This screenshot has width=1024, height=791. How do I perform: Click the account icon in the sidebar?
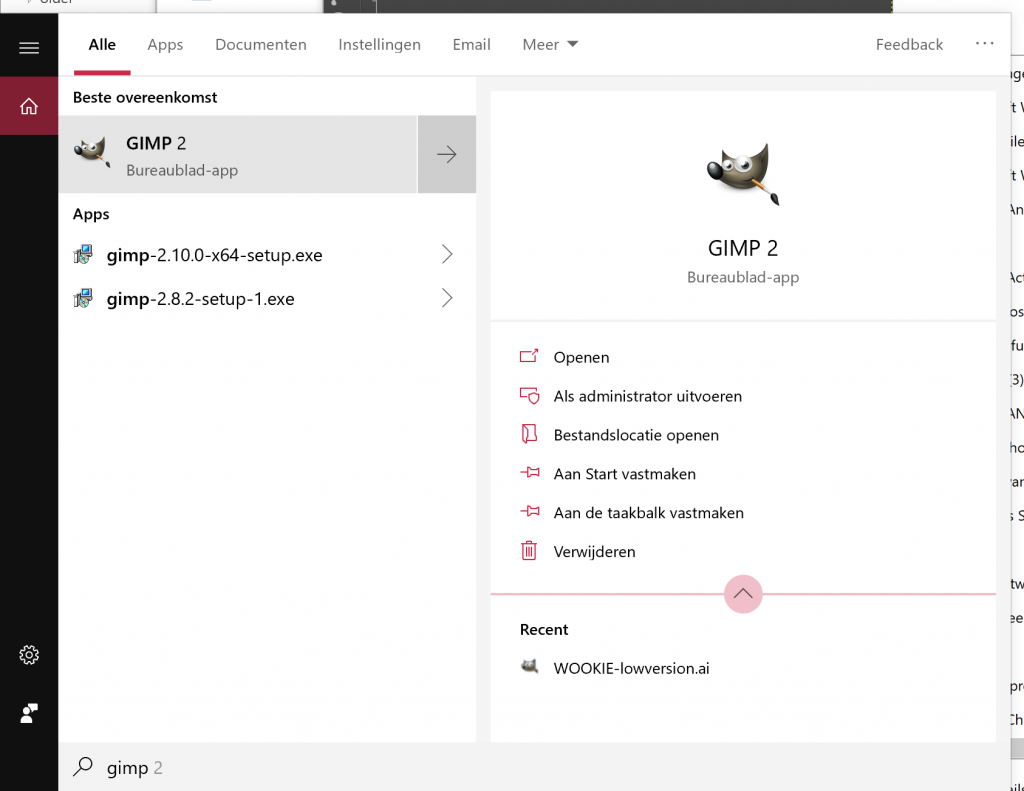point(26,713)
